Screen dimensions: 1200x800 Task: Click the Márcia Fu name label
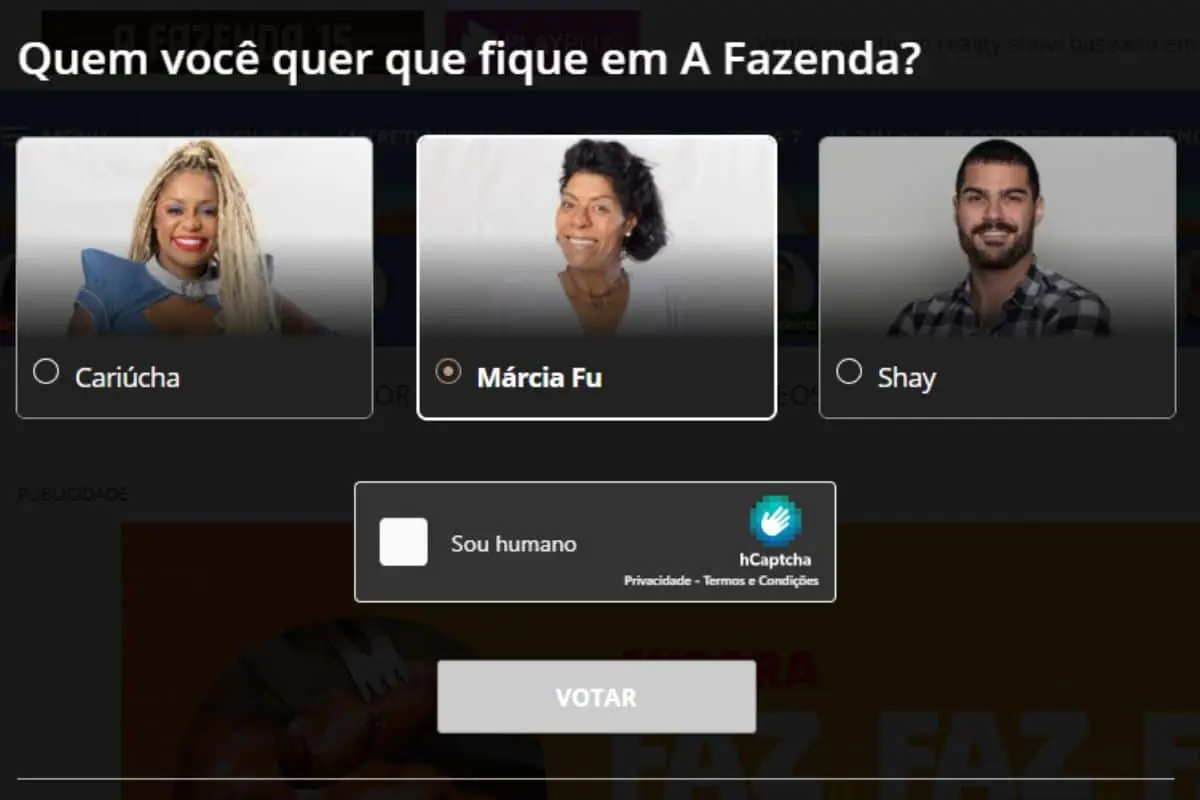click(539, 378)
